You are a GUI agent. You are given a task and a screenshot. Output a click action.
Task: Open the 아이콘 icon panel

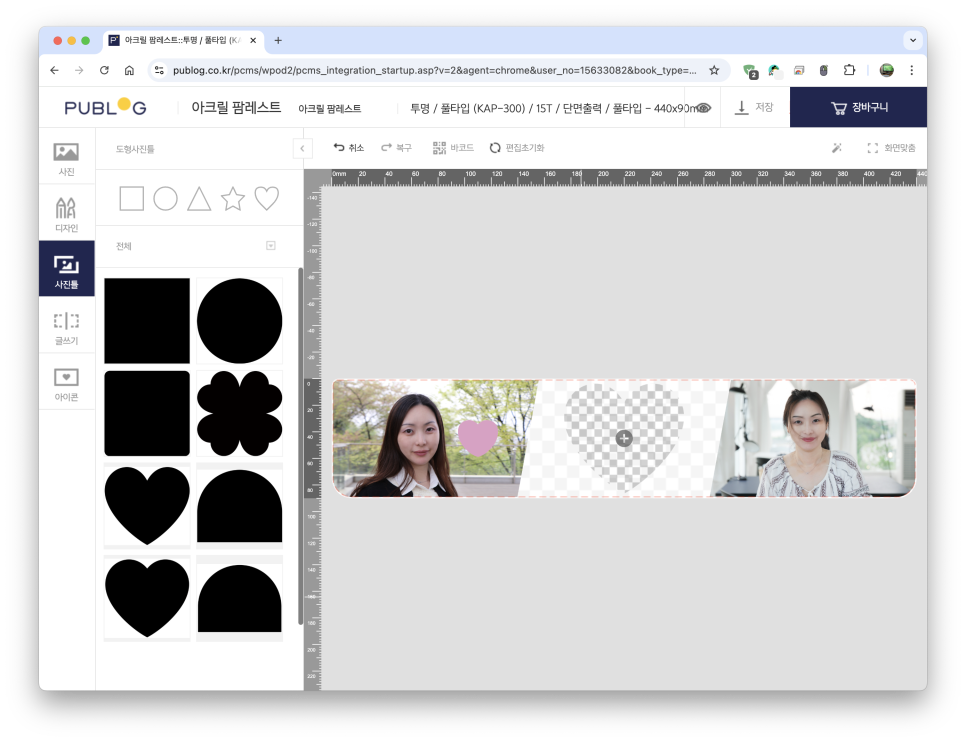(67, 383)
